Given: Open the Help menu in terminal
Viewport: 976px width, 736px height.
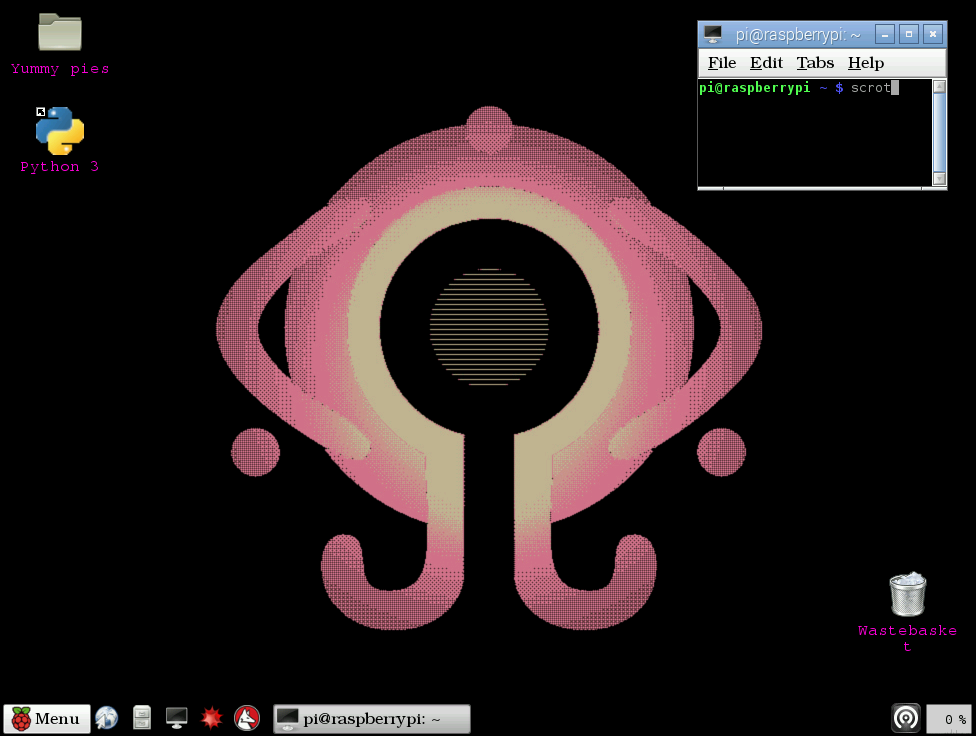Looking at the screenshot, I should [x=865, y=63].
